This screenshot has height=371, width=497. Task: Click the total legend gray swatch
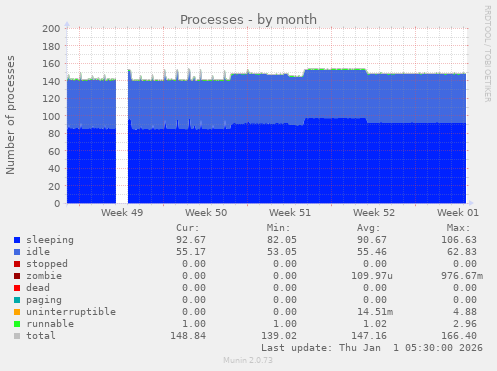click(17, 336)
